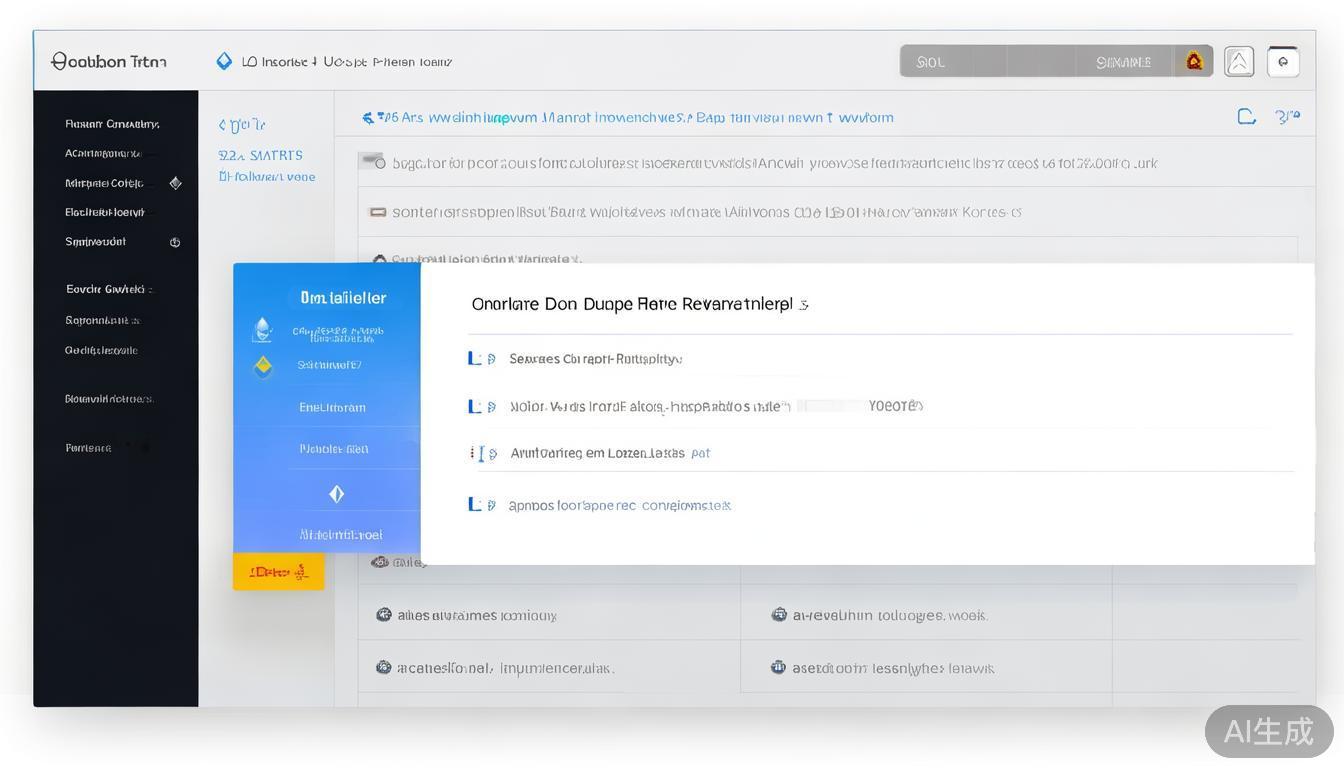Click the blue diamond logo in header
The height and width of the screenshot is (768, 1344).
pos(224,61)
